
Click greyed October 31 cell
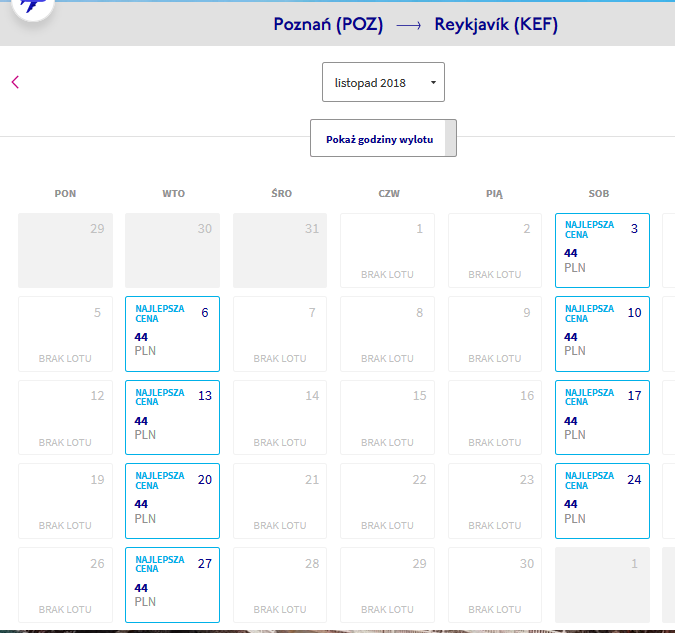click(x=280, y=250)
